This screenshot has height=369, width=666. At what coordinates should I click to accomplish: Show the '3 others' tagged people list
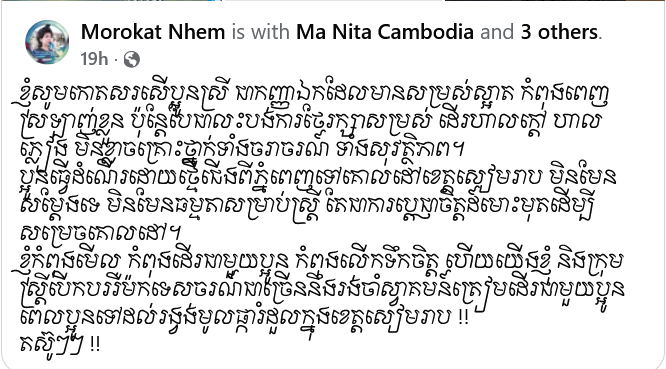coord(560,32)
